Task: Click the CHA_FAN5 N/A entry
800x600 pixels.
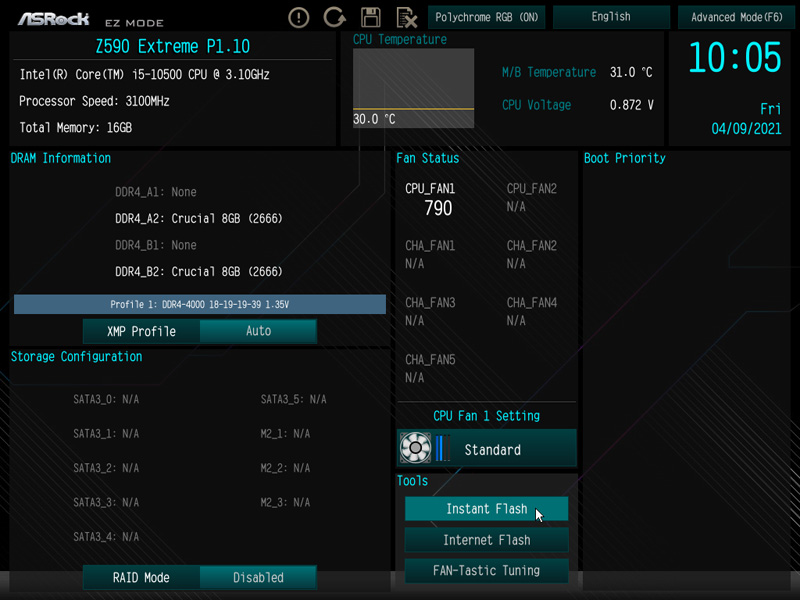Action: 430,369
